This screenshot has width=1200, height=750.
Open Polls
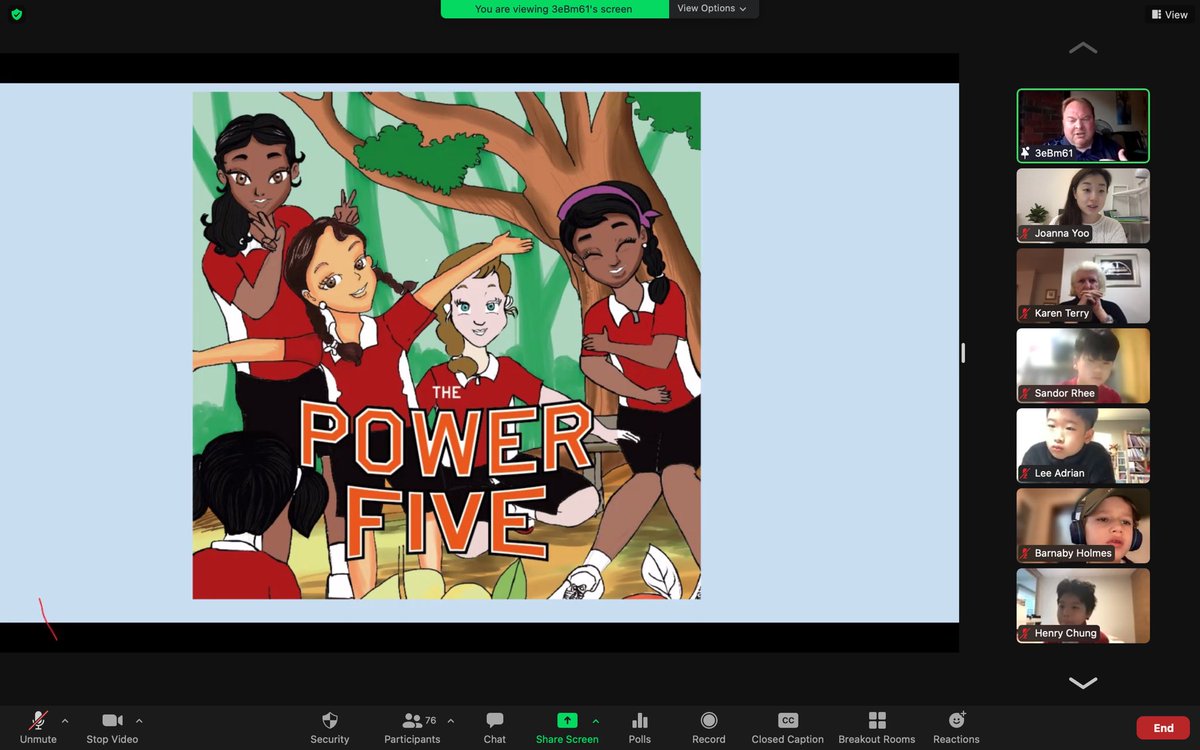coord(640,727)
